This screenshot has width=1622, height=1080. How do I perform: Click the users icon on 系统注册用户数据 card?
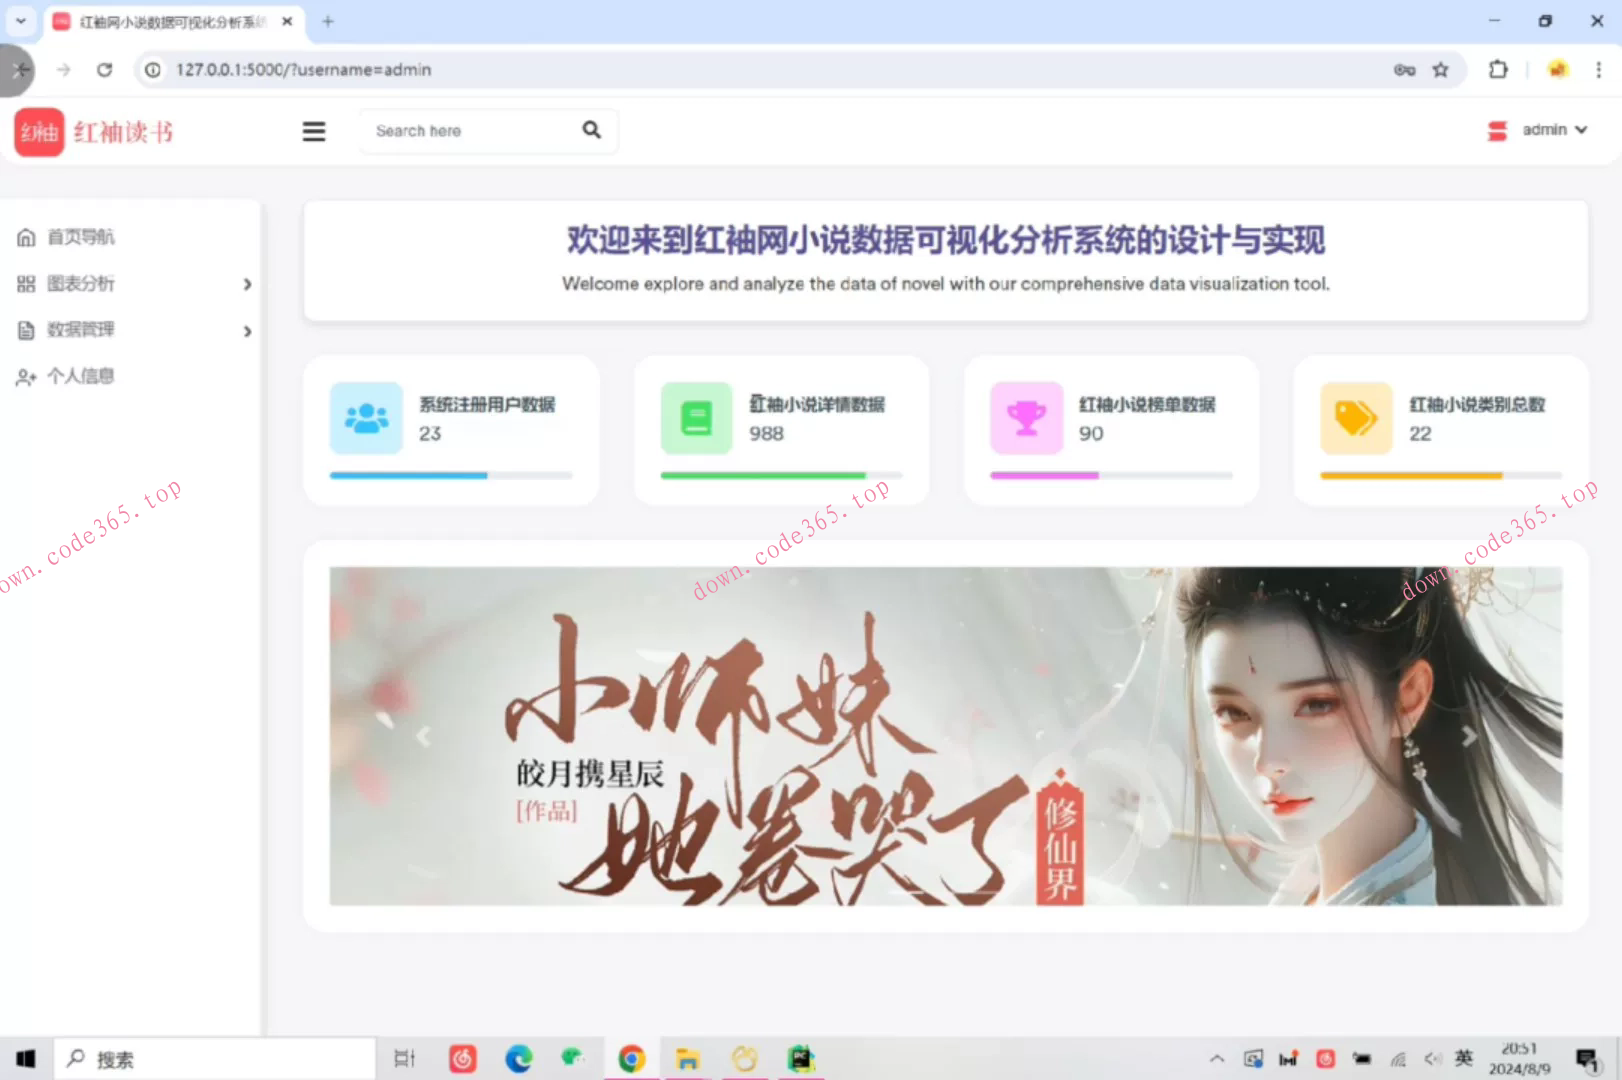coord(365,418)
